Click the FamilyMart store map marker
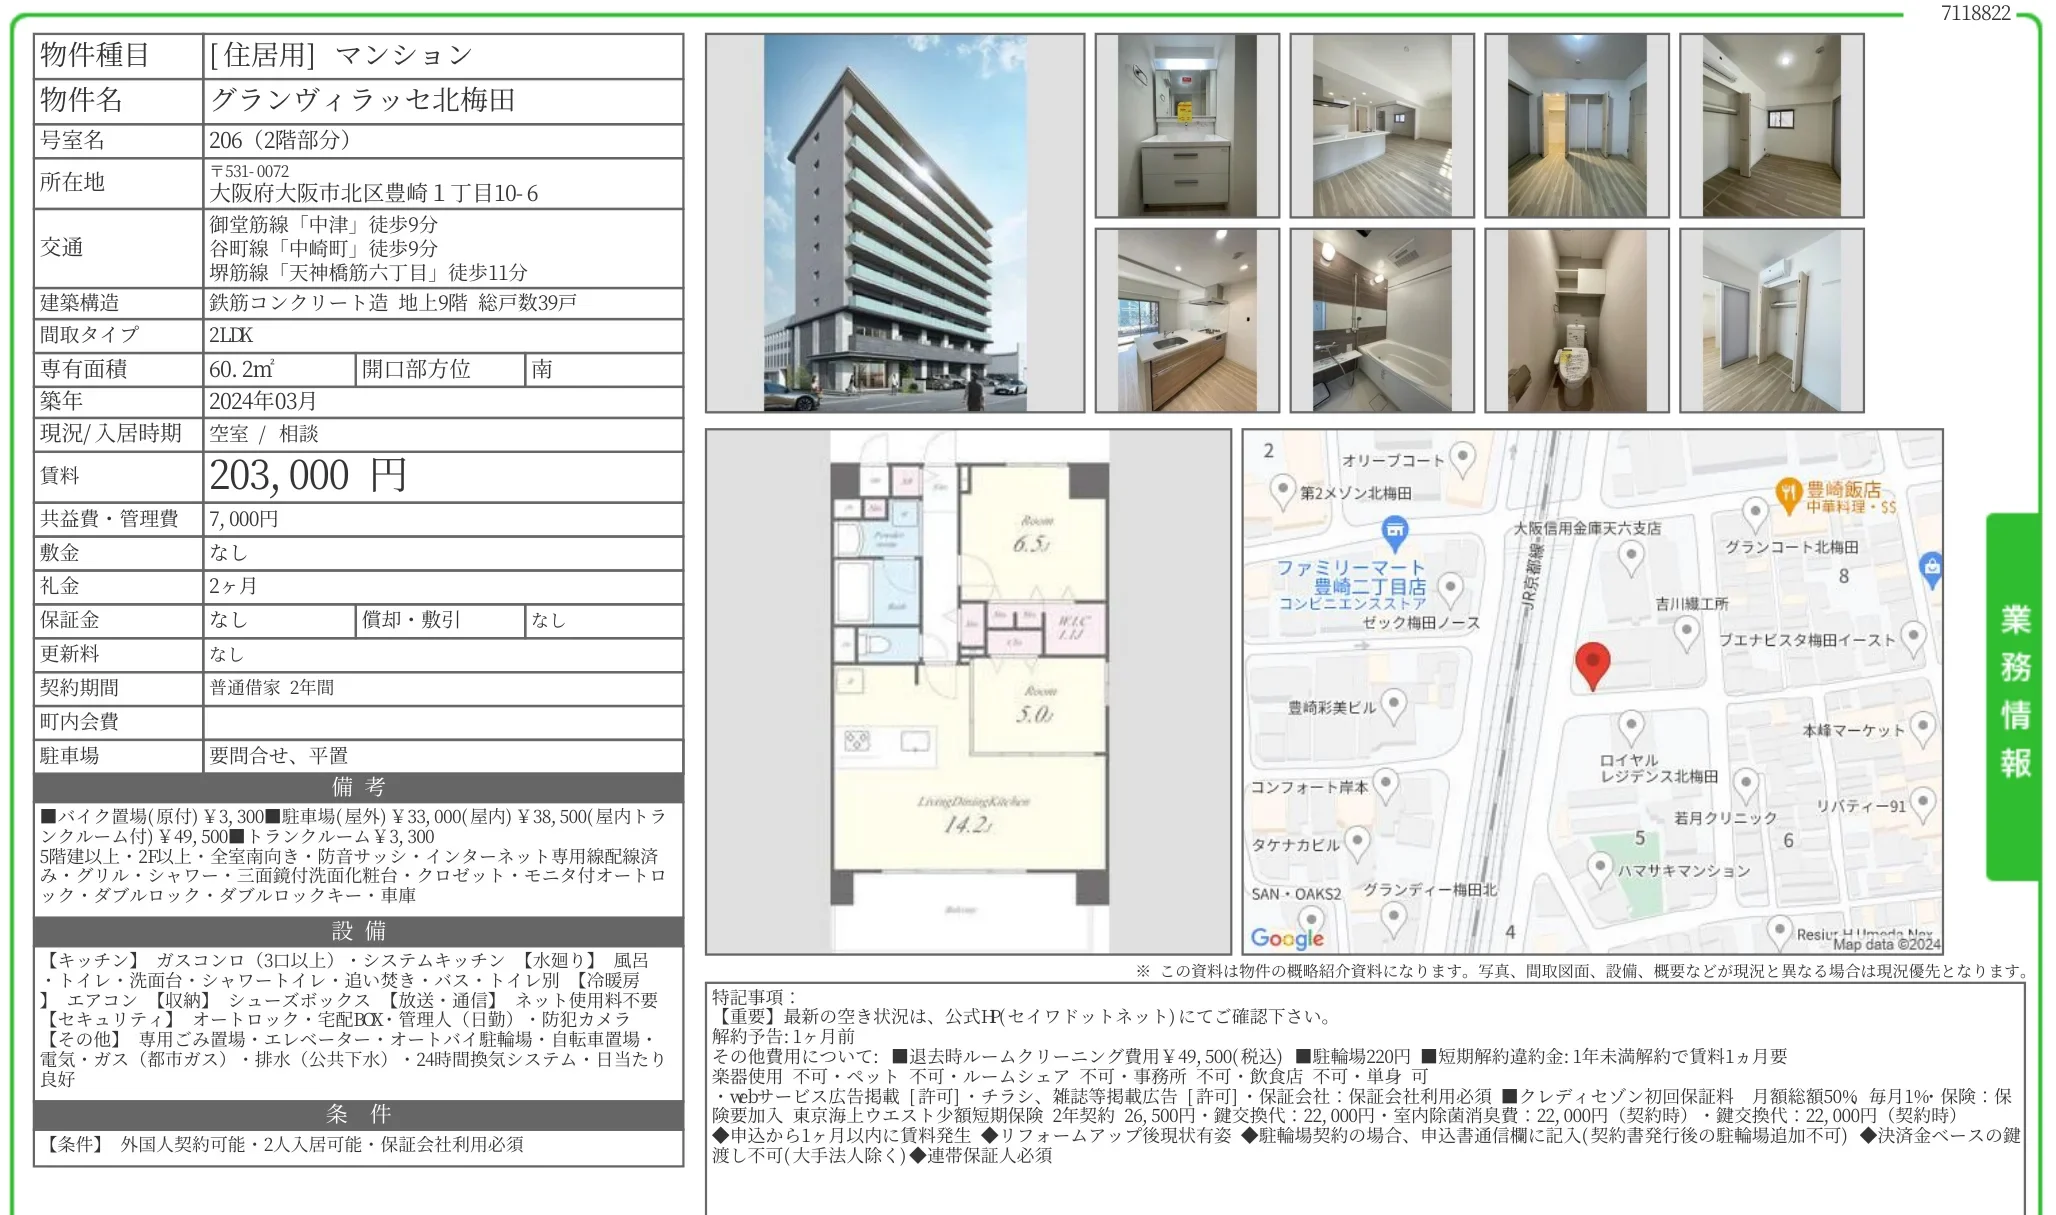Image resolution: width=2056 pixels, height=1215 pixels. [1394, 531]
